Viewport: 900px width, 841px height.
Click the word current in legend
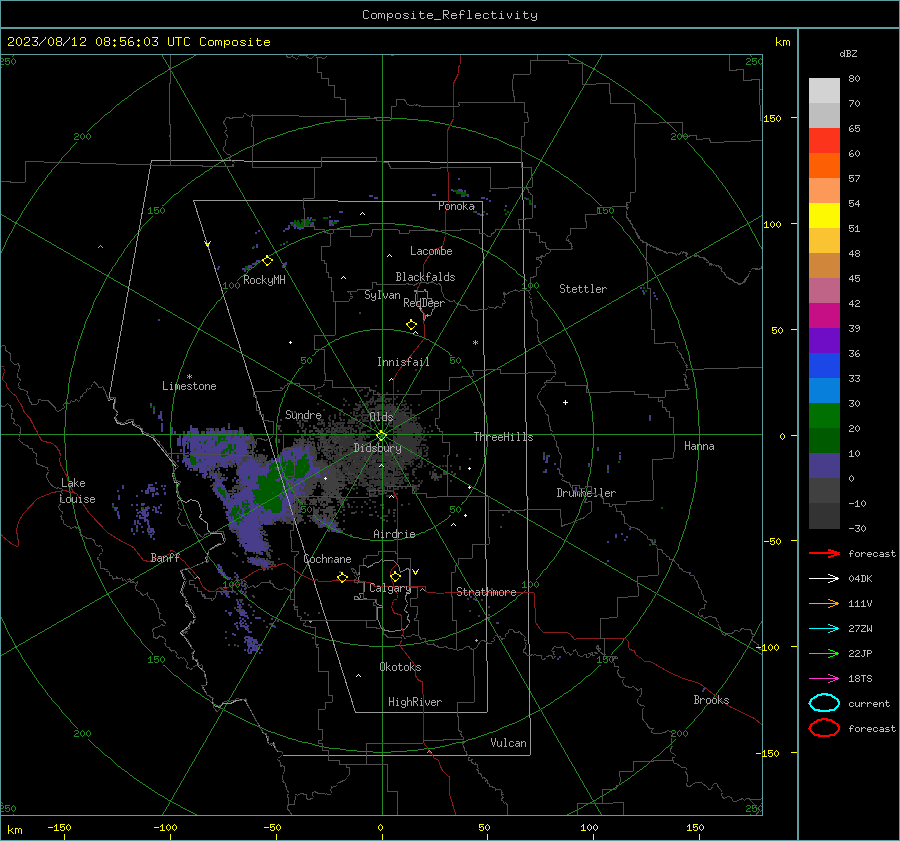(x=869, y=703)
